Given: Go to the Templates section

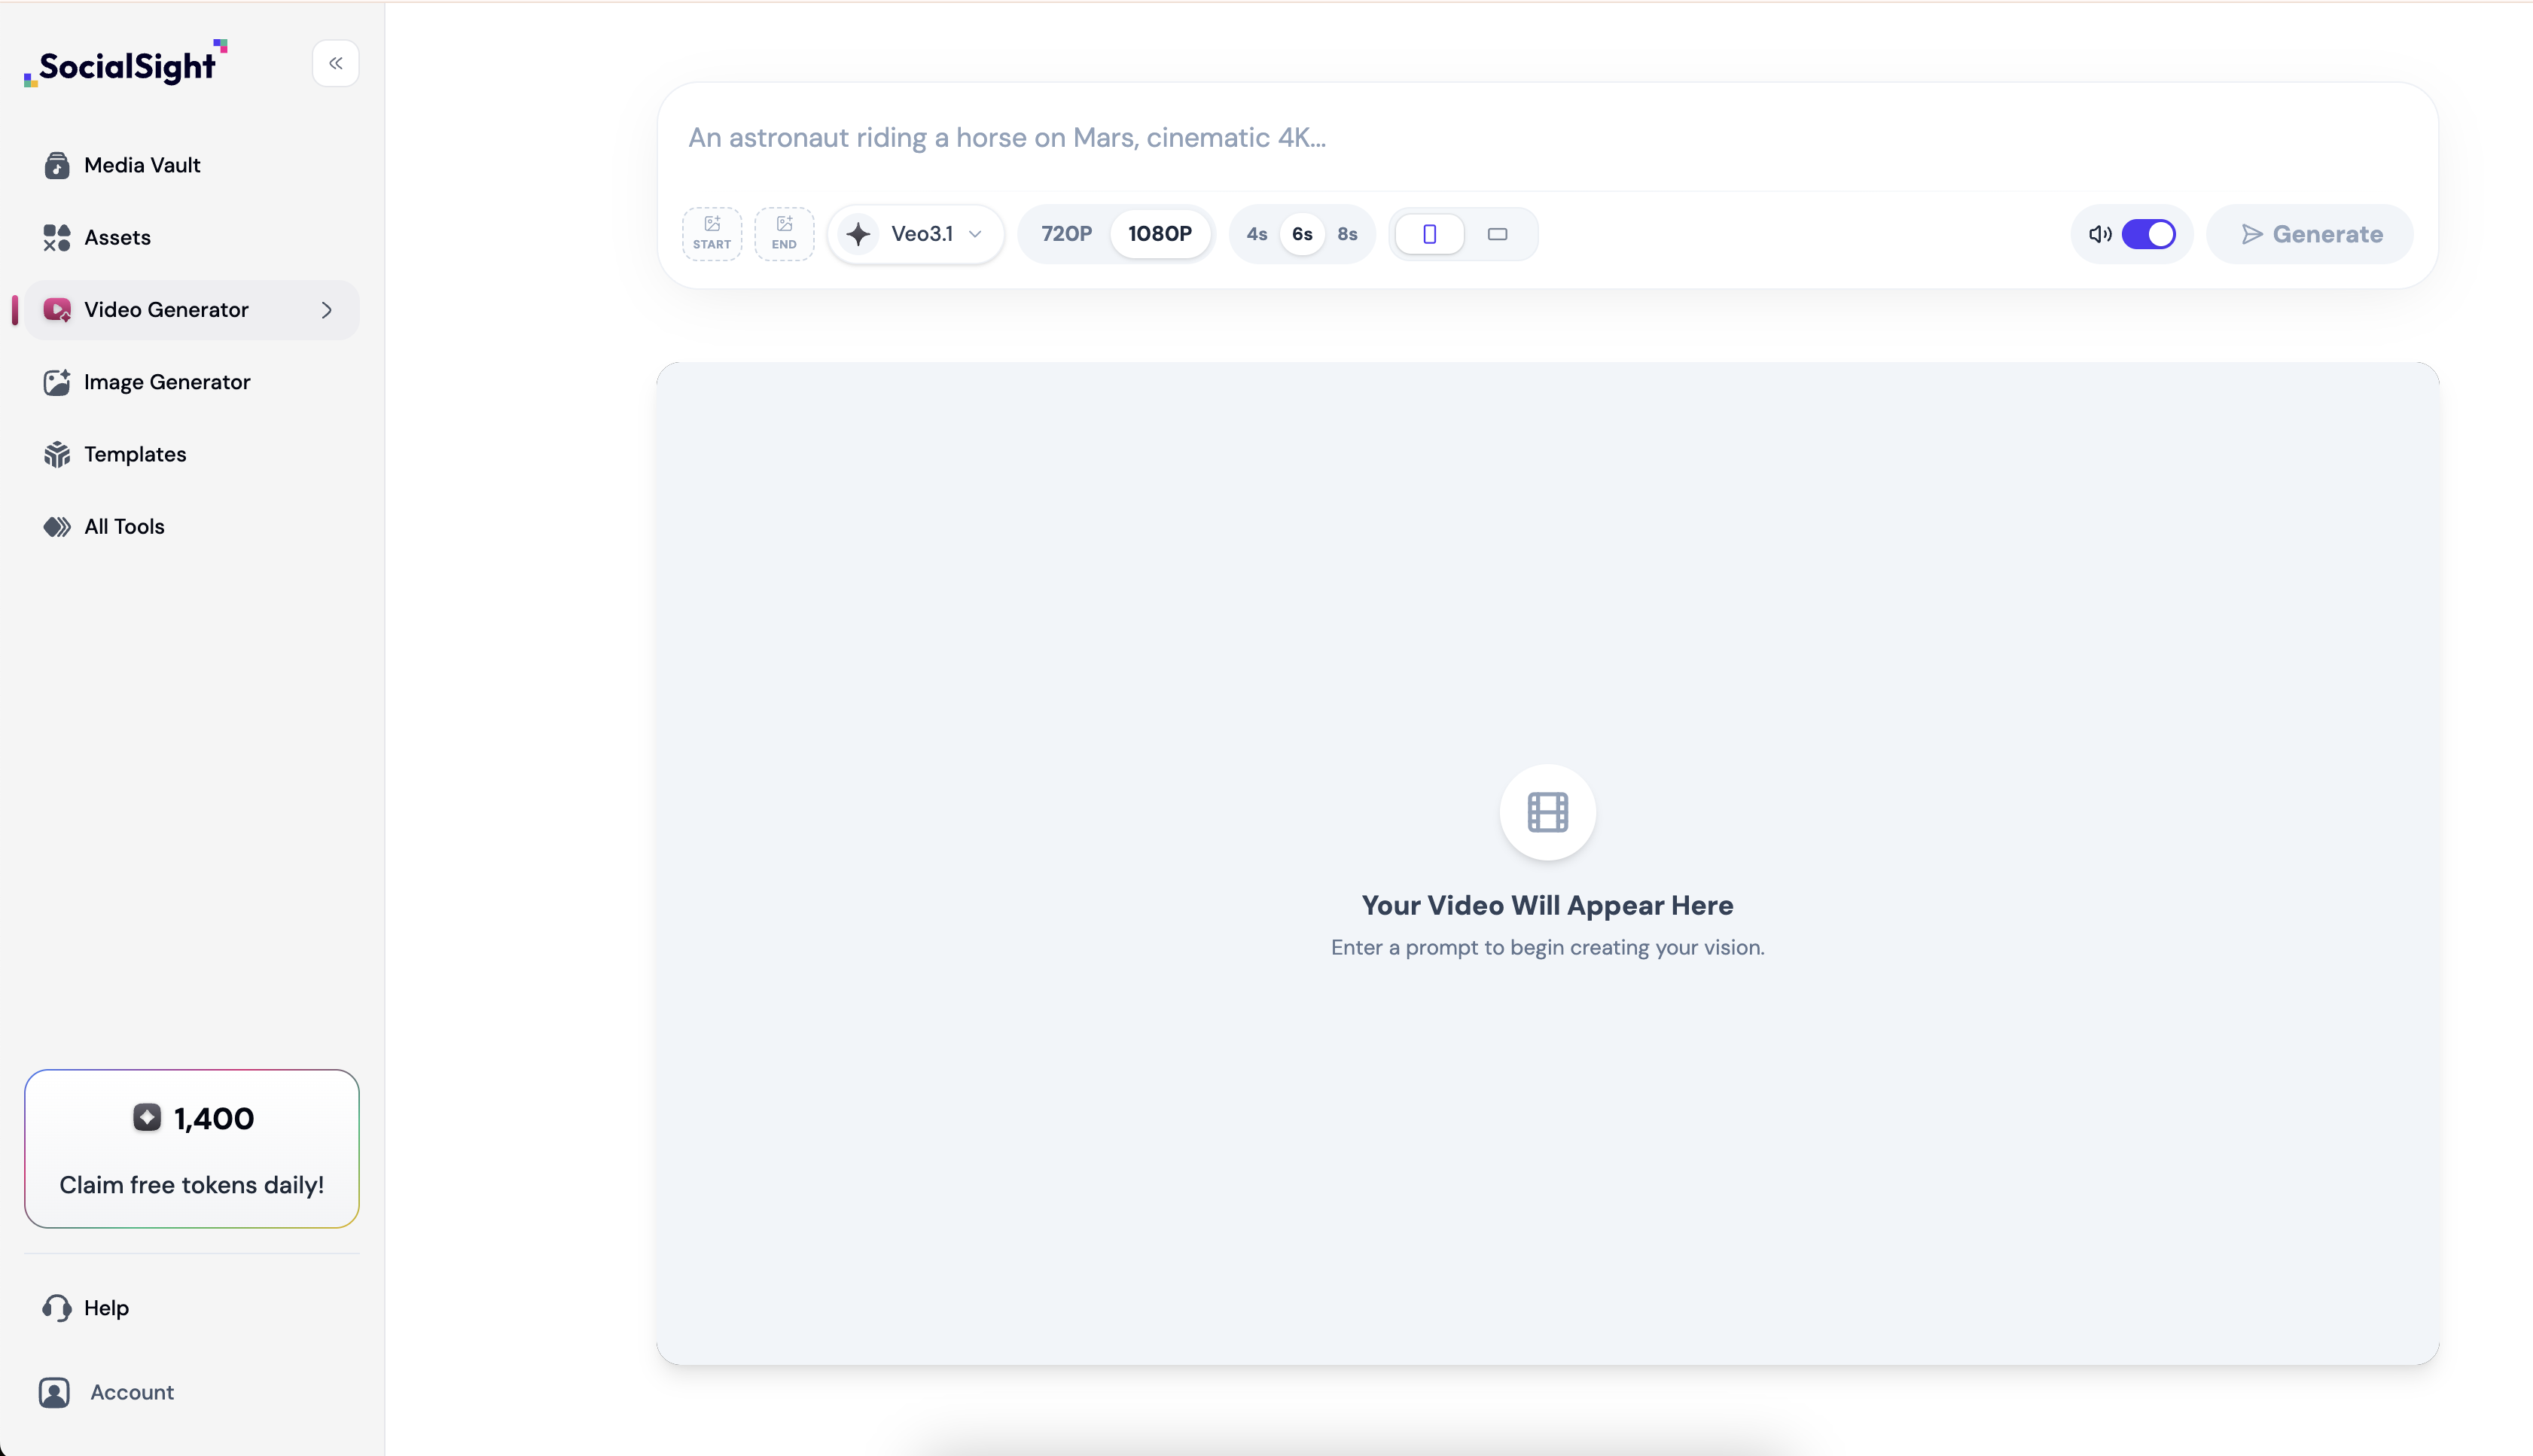Looking at the screenshot, I should [135, 454].
